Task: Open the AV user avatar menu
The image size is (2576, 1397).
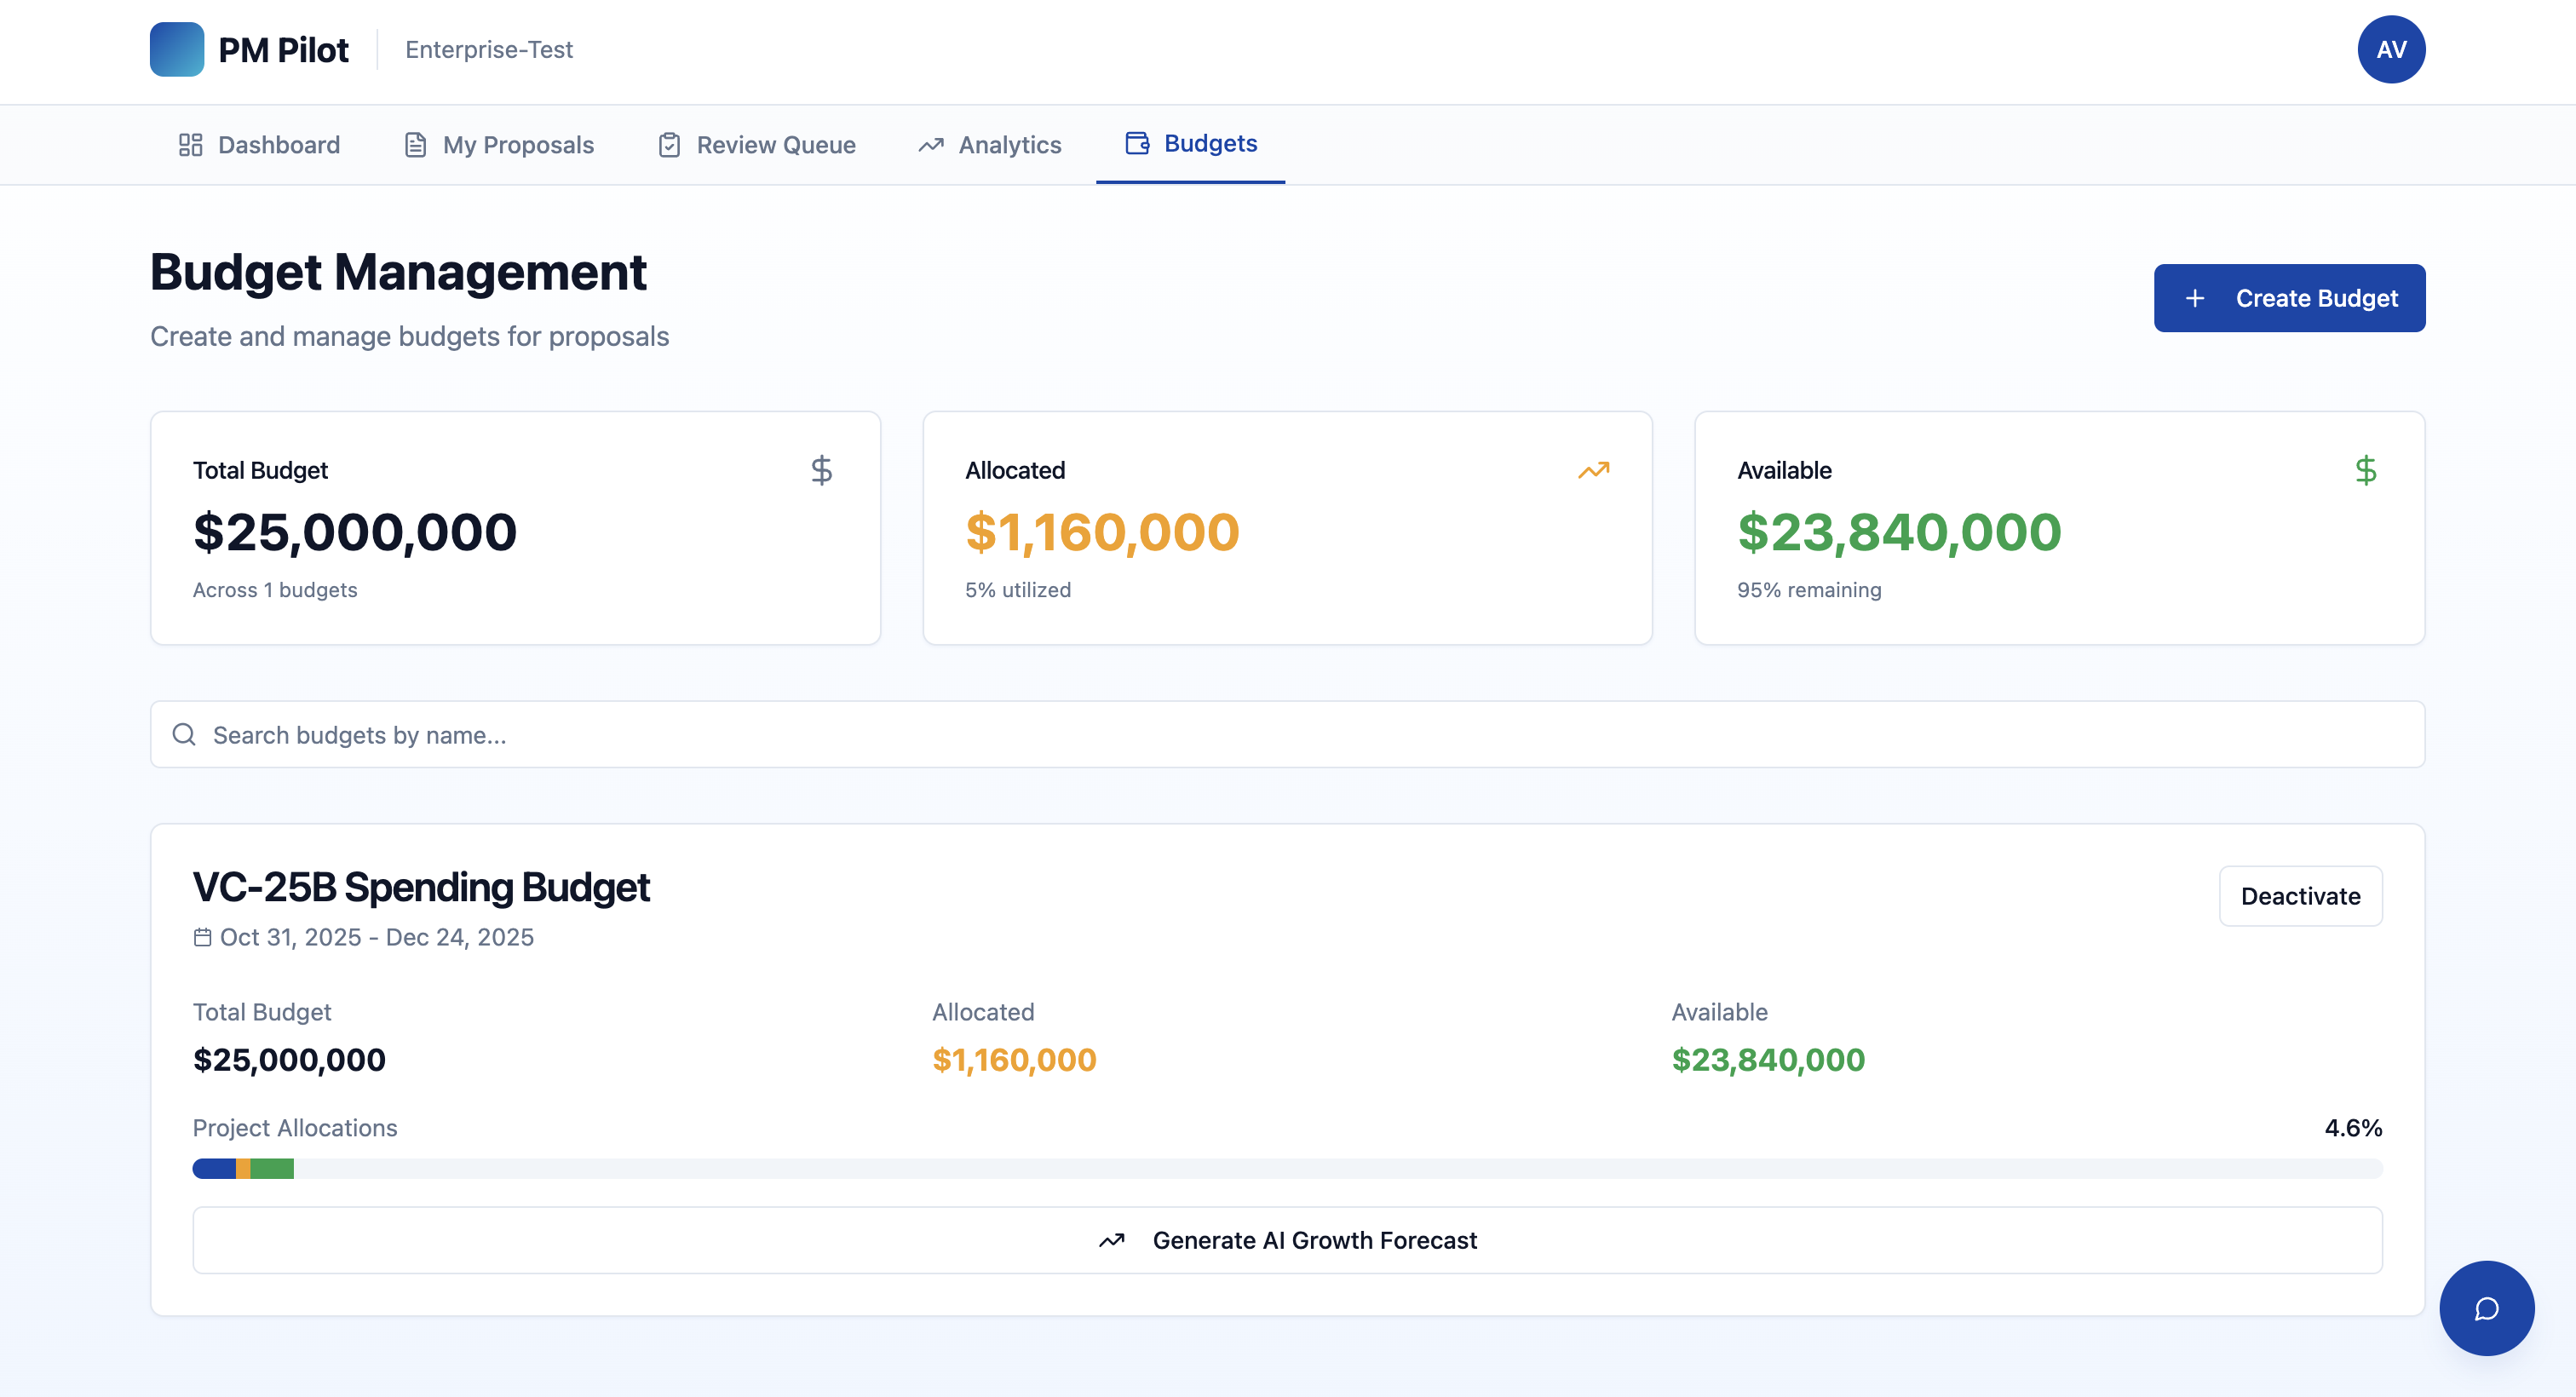Action: pyautogui.click(x=2390, y=49)
